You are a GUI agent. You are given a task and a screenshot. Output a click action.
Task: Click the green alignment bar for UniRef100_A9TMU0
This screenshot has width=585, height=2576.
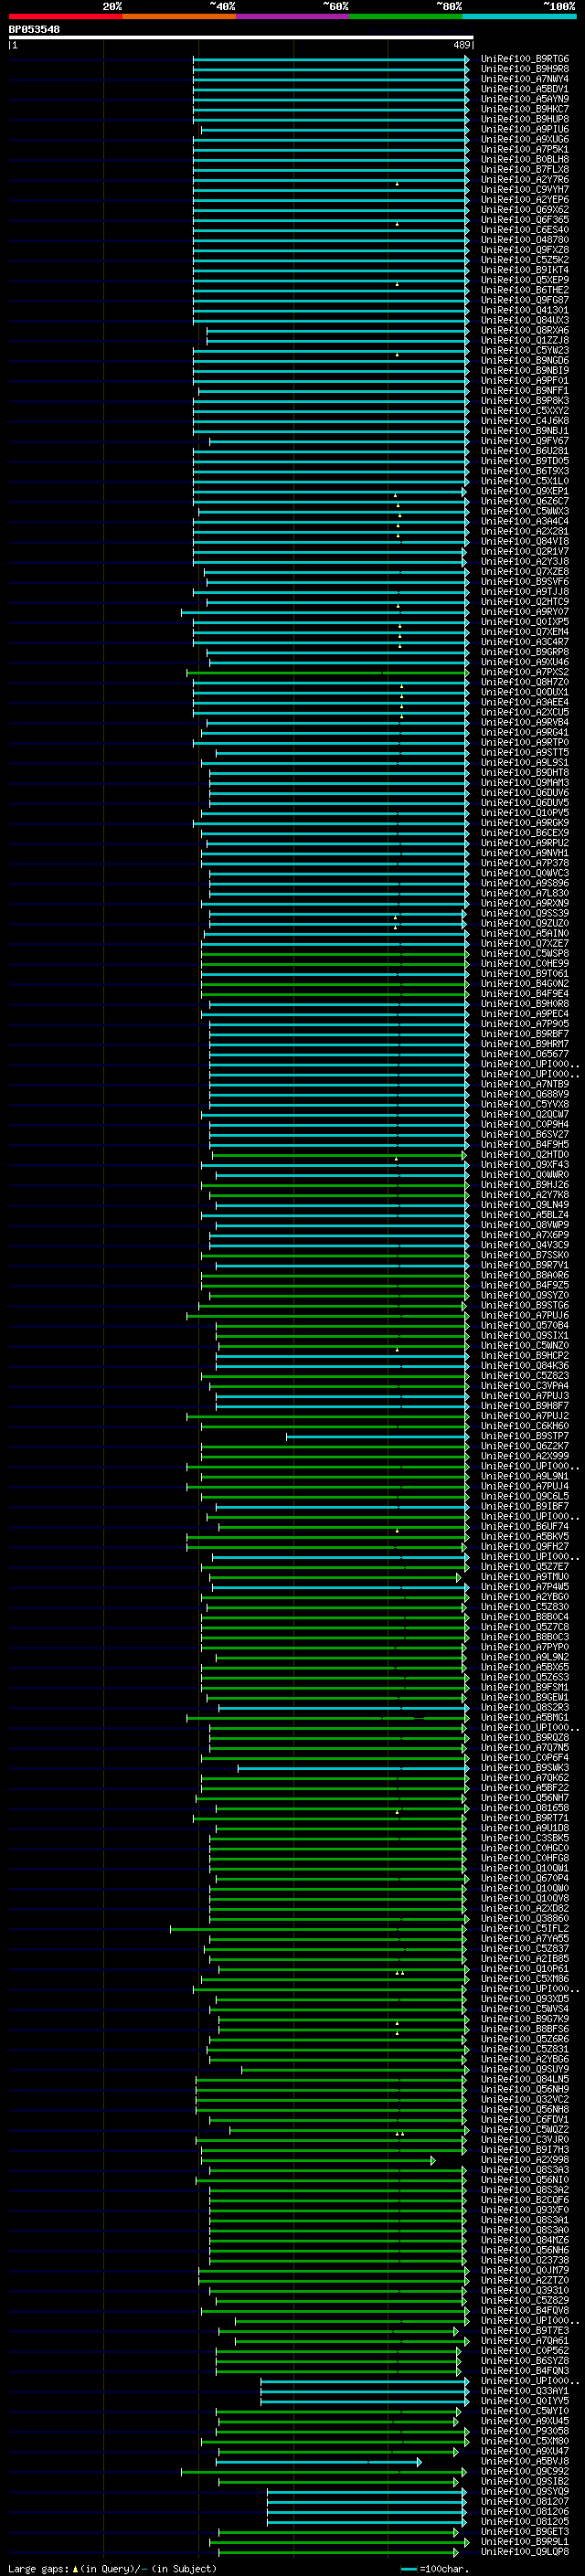coord(335,1577)
